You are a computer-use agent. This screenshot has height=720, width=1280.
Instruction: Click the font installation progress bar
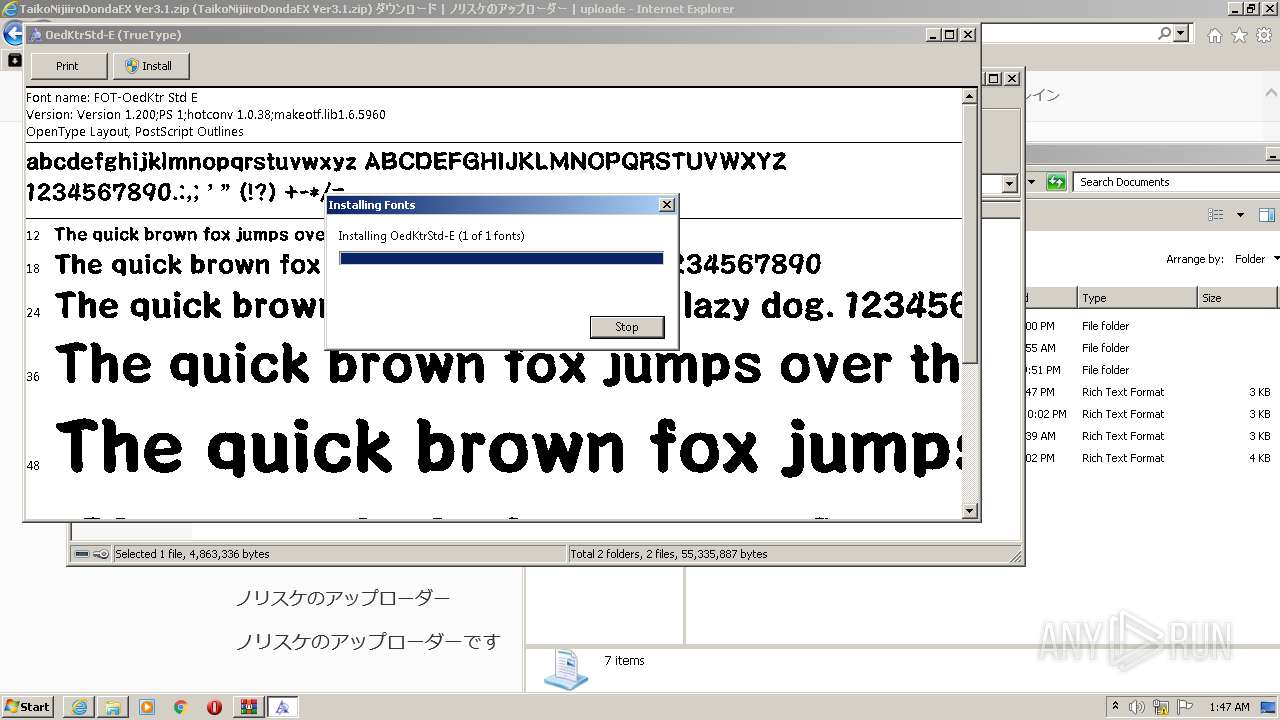coord(501,258)
